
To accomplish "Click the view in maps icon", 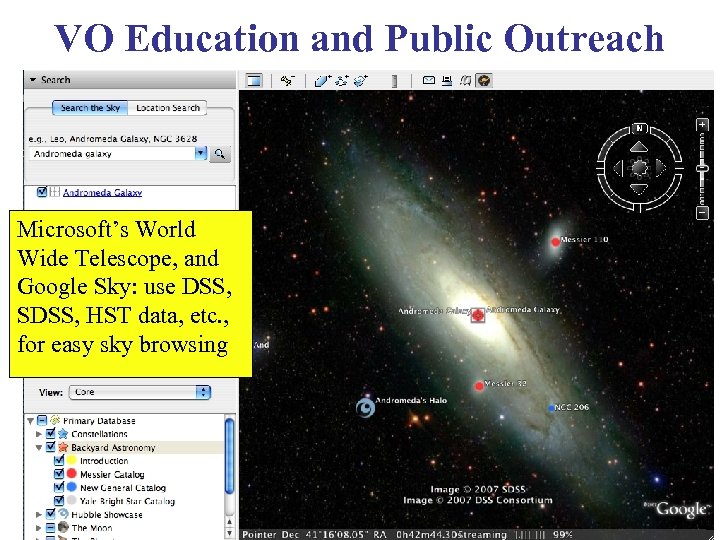I will click(466, 81).
